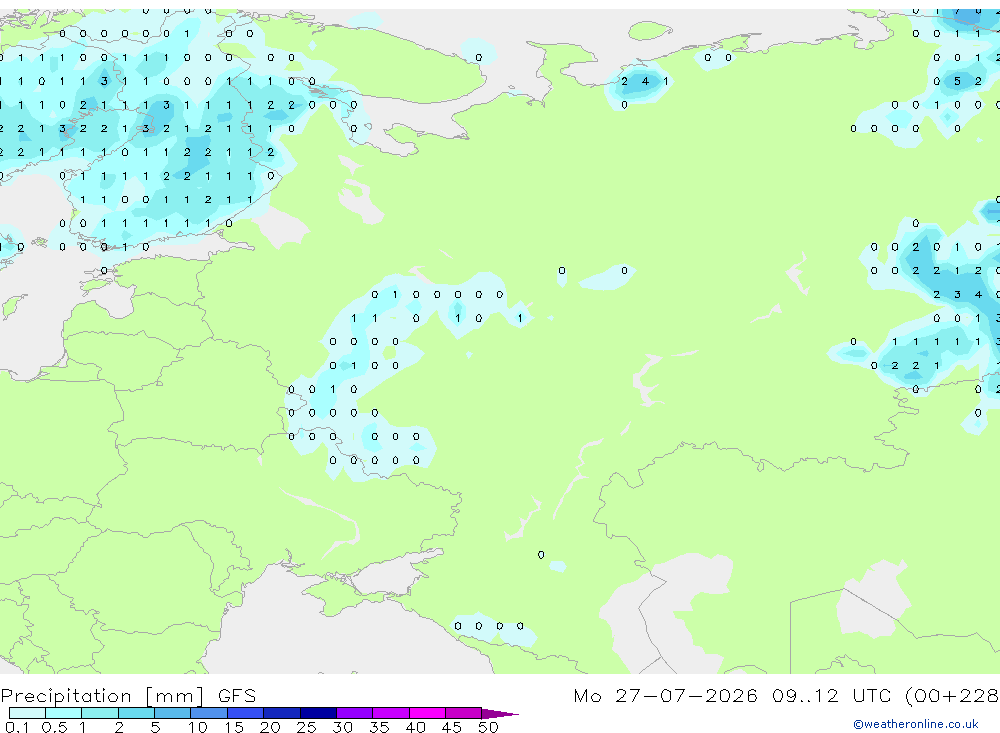1000x733 pixels.
Task: Click the "0.1" legend scale label
Action: (x=17, y=727)
